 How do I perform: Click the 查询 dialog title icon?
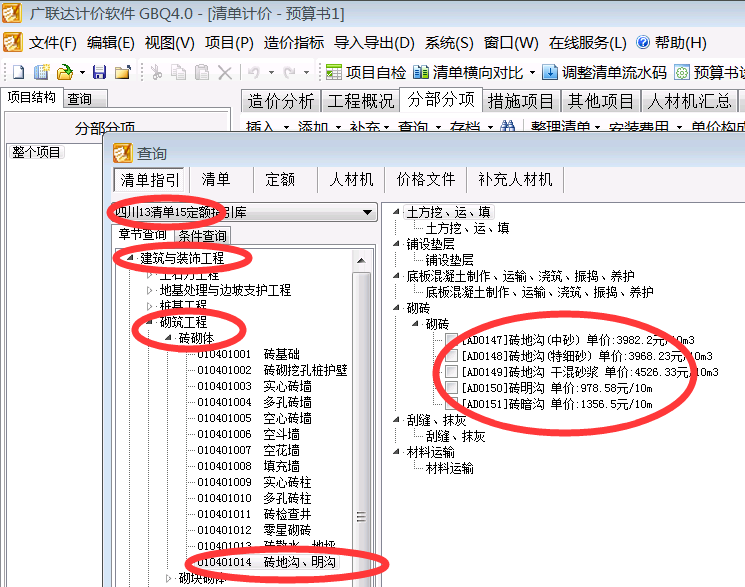[x=123, y=153]
